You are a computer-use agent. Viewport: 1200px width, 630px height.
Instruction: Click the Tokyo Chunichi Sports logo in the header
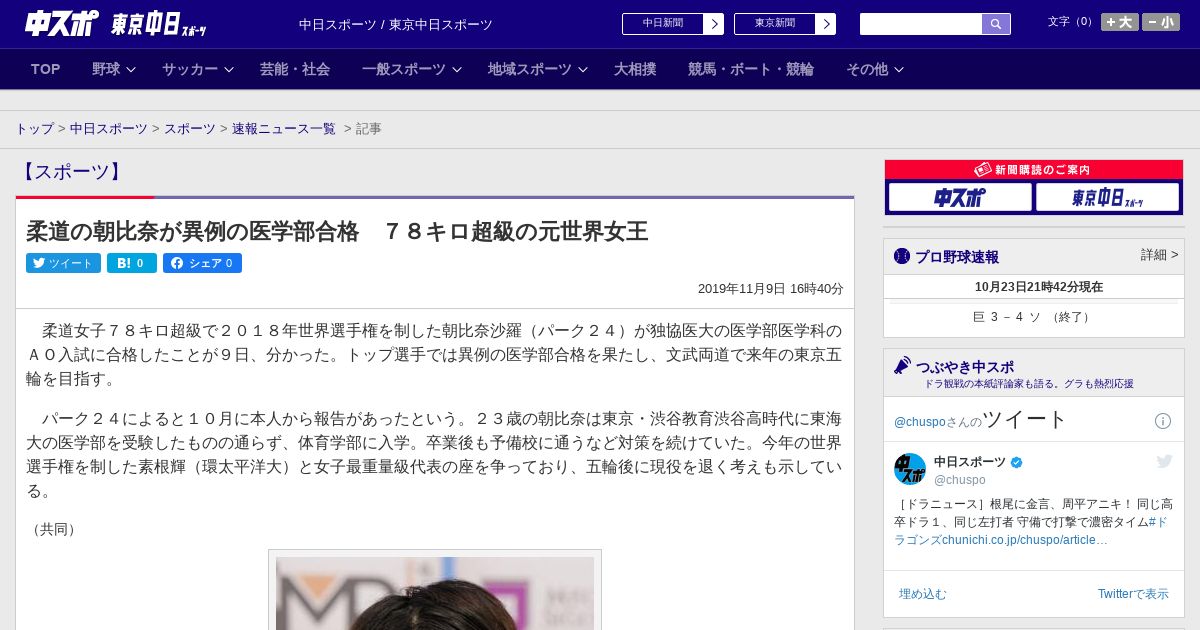[x=158, y=24]
